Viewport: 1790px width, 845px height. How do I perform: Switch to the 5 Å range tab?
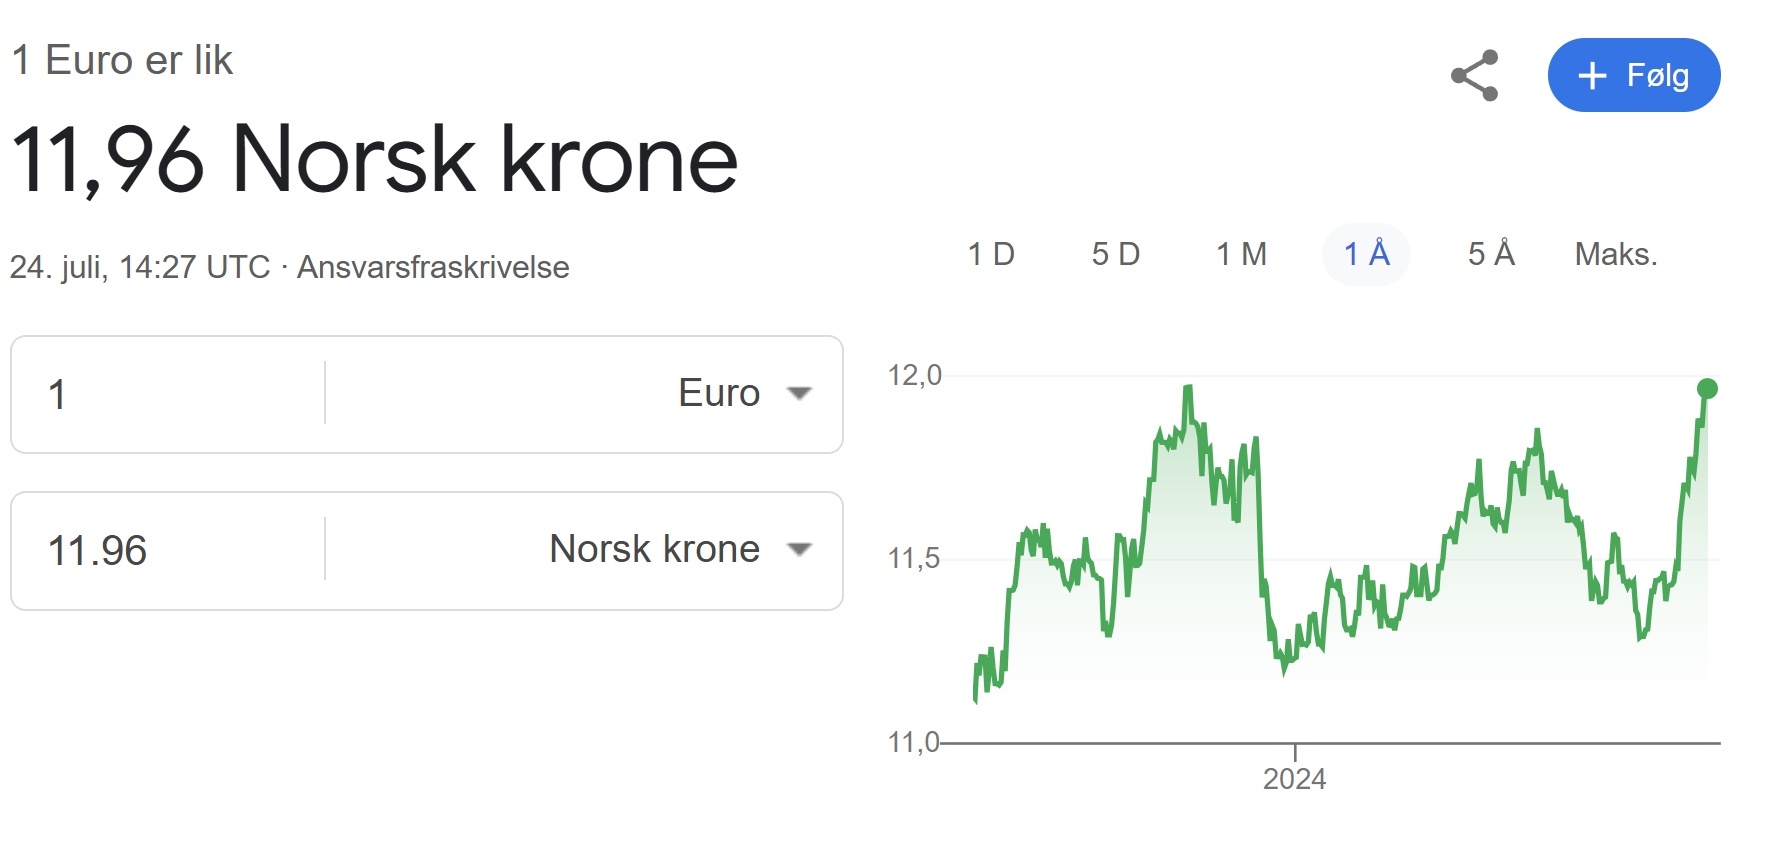(1491, 254)
